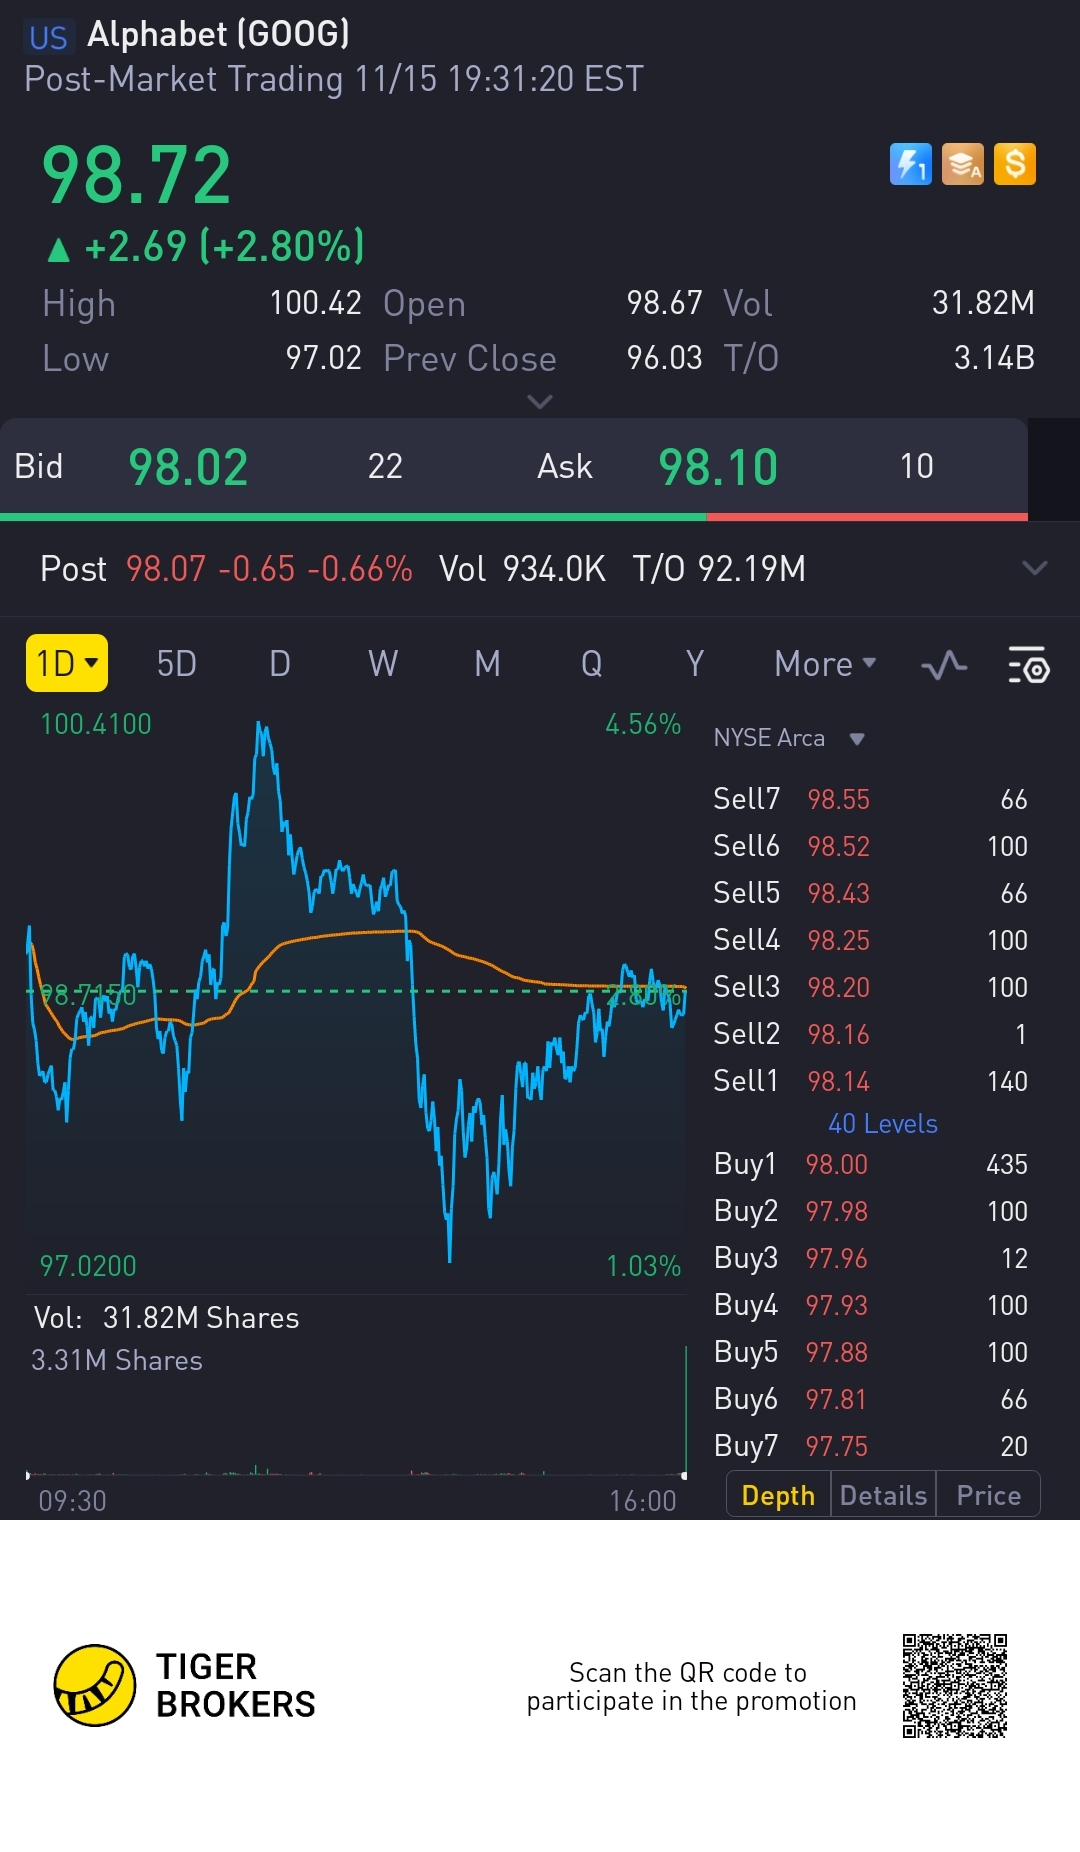Tap the 'Scan the QR code' promotion text
Viewport: 1080px width, 1852px height.
coord(691,1687)
